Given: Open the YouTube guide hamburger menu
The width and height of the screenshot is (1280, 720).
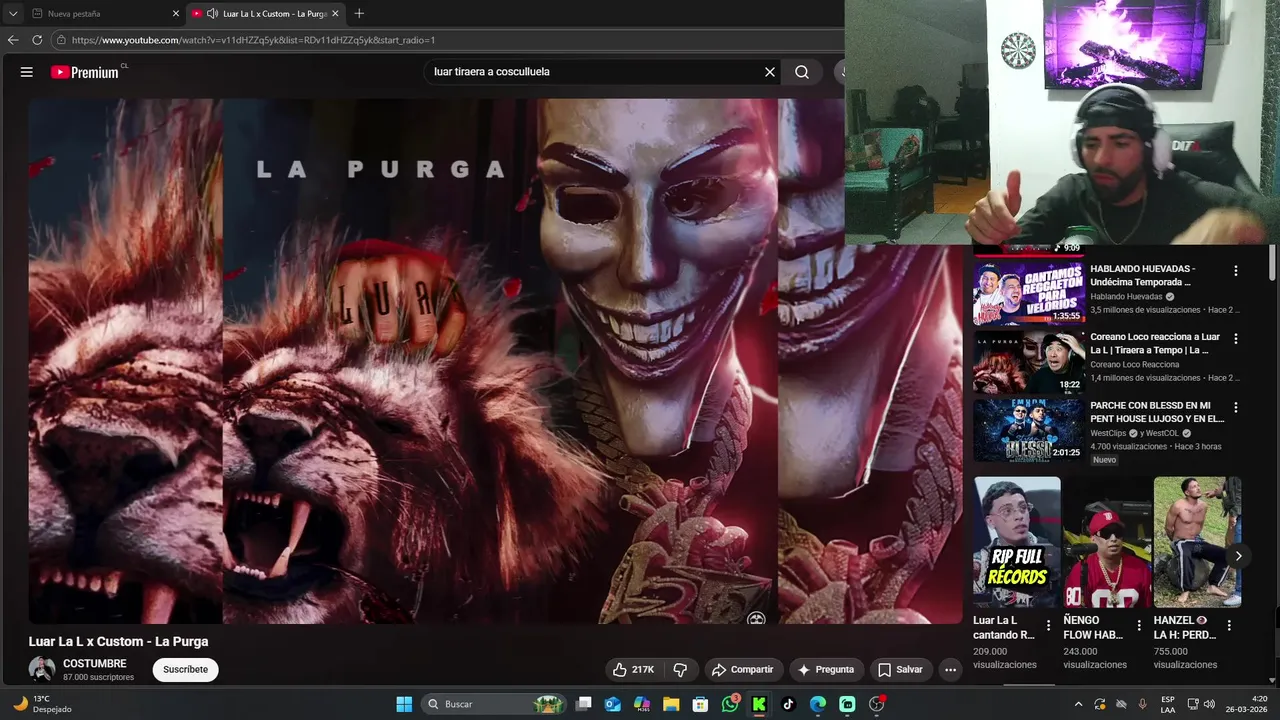Looking at the screenshot, I should click(27, 72).
